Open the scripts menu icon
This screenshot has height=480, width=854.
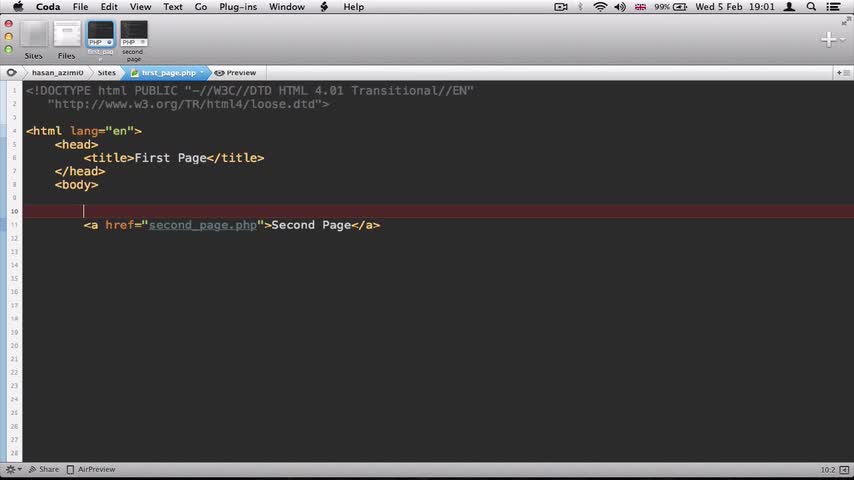tap(324, 7)
